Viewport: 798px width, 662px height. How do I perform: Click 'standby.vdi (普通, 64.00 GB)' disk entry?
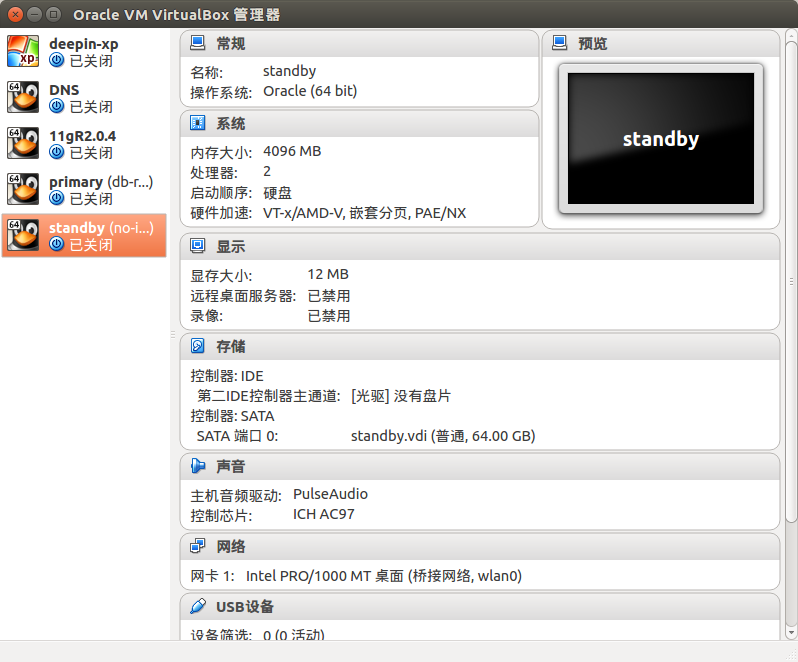(443, 436)
